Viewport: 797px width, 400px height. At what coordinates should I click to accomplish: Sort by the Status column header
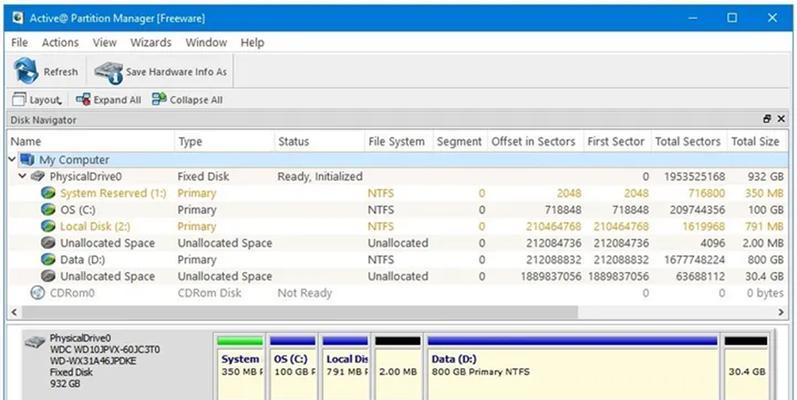[319, 142]
